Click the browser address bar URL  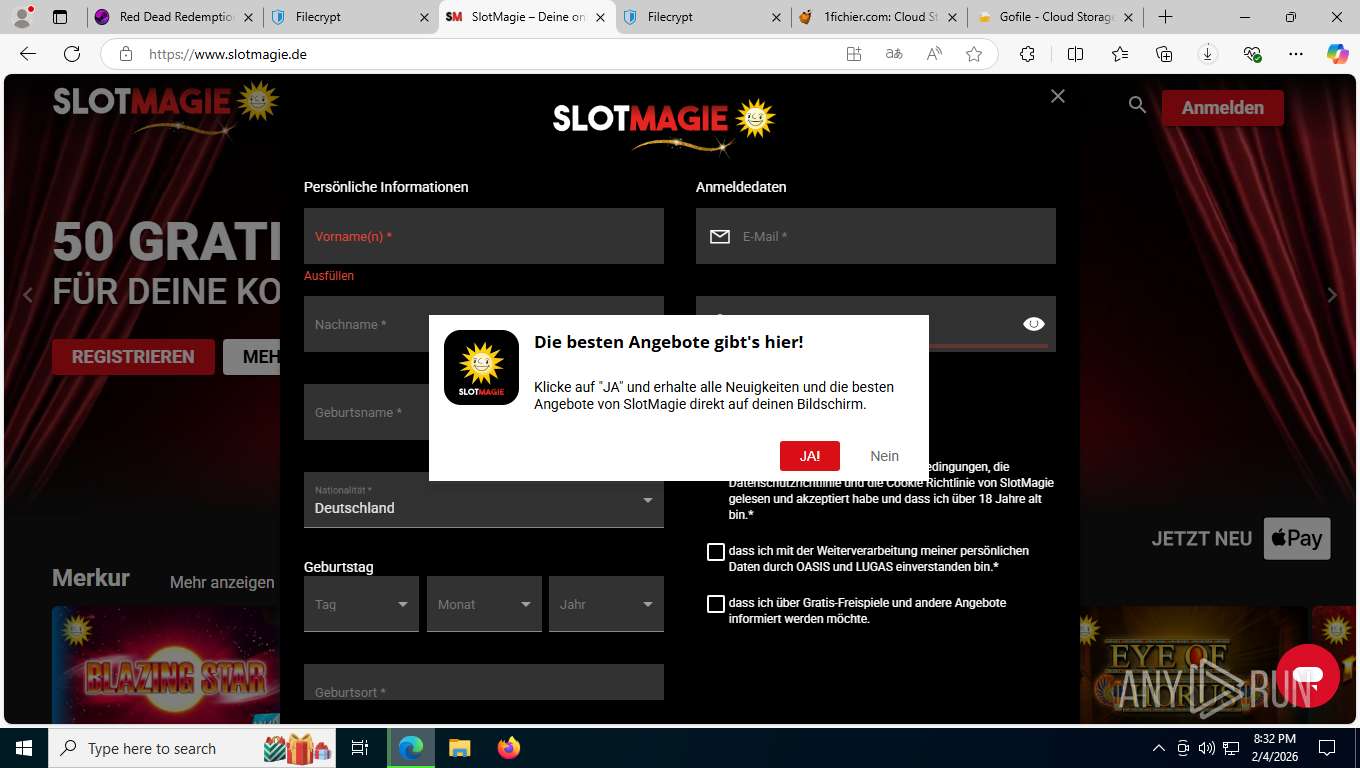227,54
